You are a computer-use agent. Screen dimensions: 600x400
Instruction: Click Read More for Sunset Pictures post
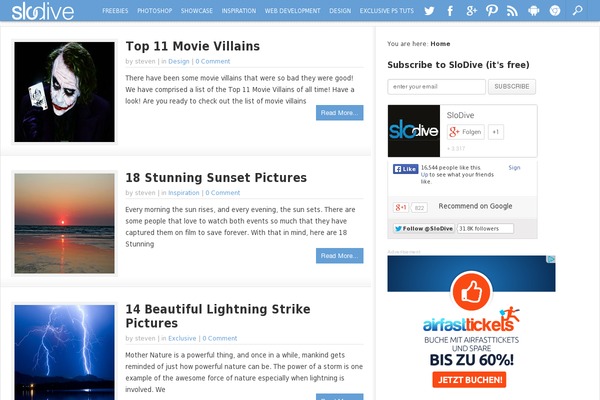coord(339,256)
